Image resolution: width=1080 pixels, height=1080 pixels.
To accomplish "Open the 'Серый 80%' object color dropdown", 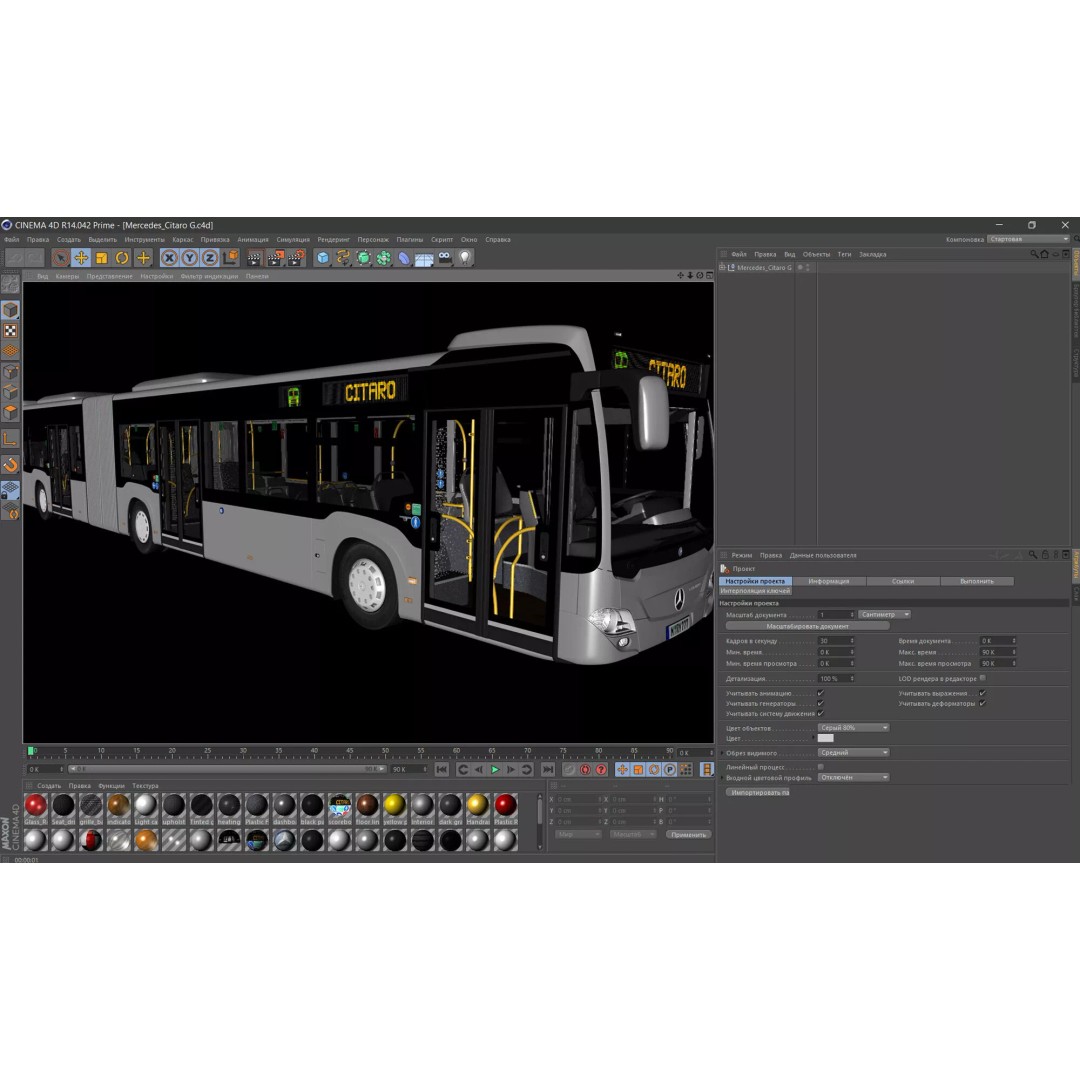I will point(854,727).
